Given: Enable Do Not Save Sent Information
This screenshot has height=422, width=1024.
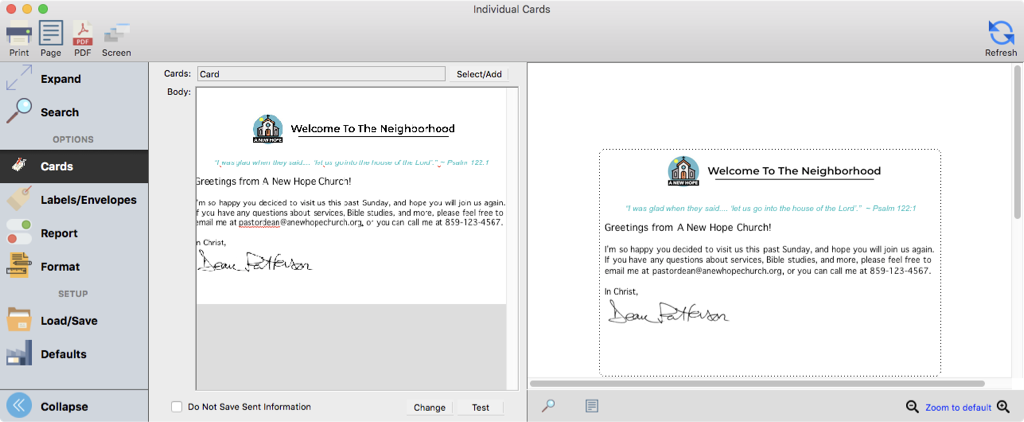Looking at the screenshot, I should click(x=177, y=407).
